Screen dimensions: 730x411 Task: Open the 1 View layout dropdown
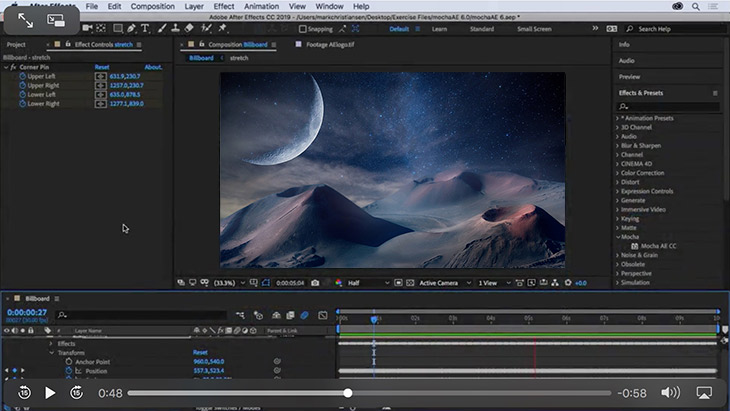point(494,283)
